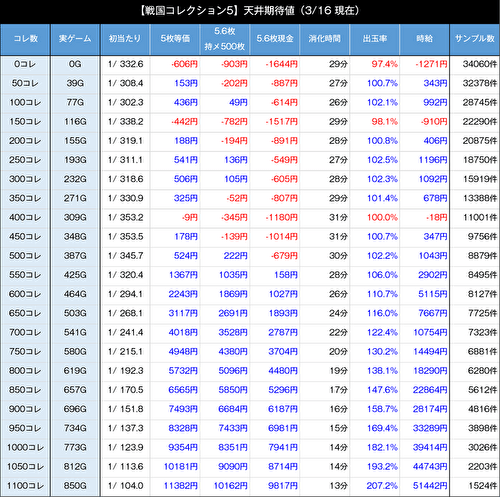Viewport: 500px width, 497px height.
Task: Select the 34060件 sample count cell
Action: pyautogui.click(x=480, y=64)
